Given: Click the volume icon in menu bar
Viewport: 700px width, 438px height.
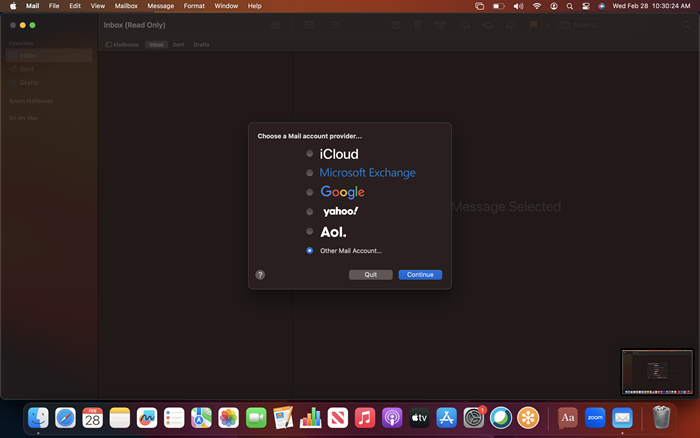Looking at the screenshot, I should click(x=518, y=6).
